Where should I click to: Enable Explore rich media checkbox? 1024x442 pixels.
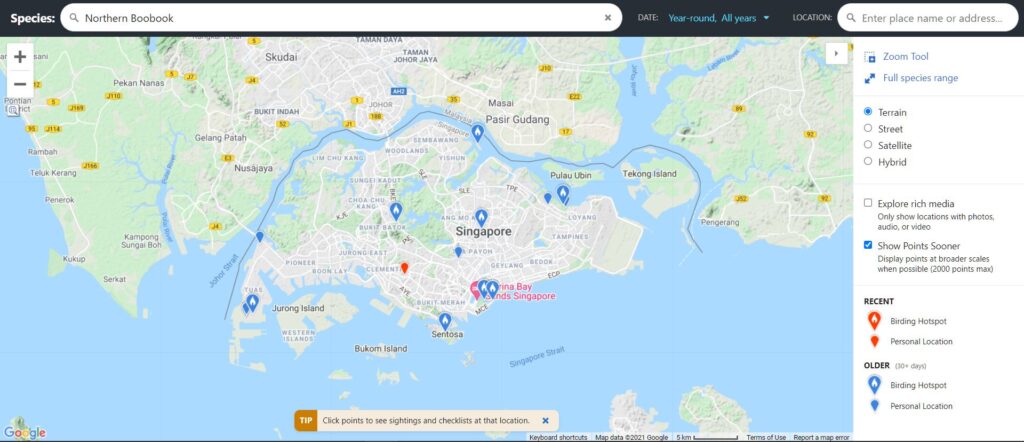tap(868, 203)
